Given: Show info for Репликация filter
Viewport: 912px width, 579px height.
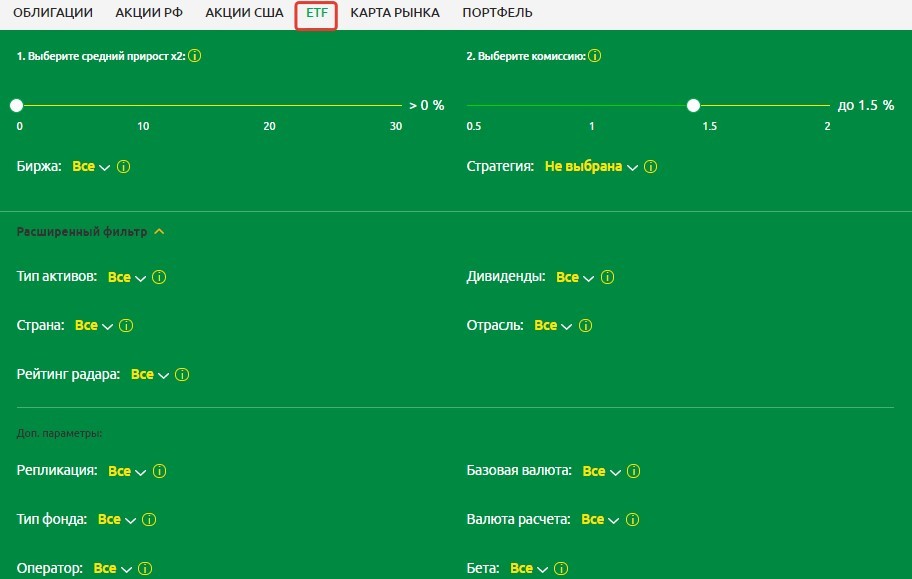Looking at the screenshot, I should [x=159, y=471].
